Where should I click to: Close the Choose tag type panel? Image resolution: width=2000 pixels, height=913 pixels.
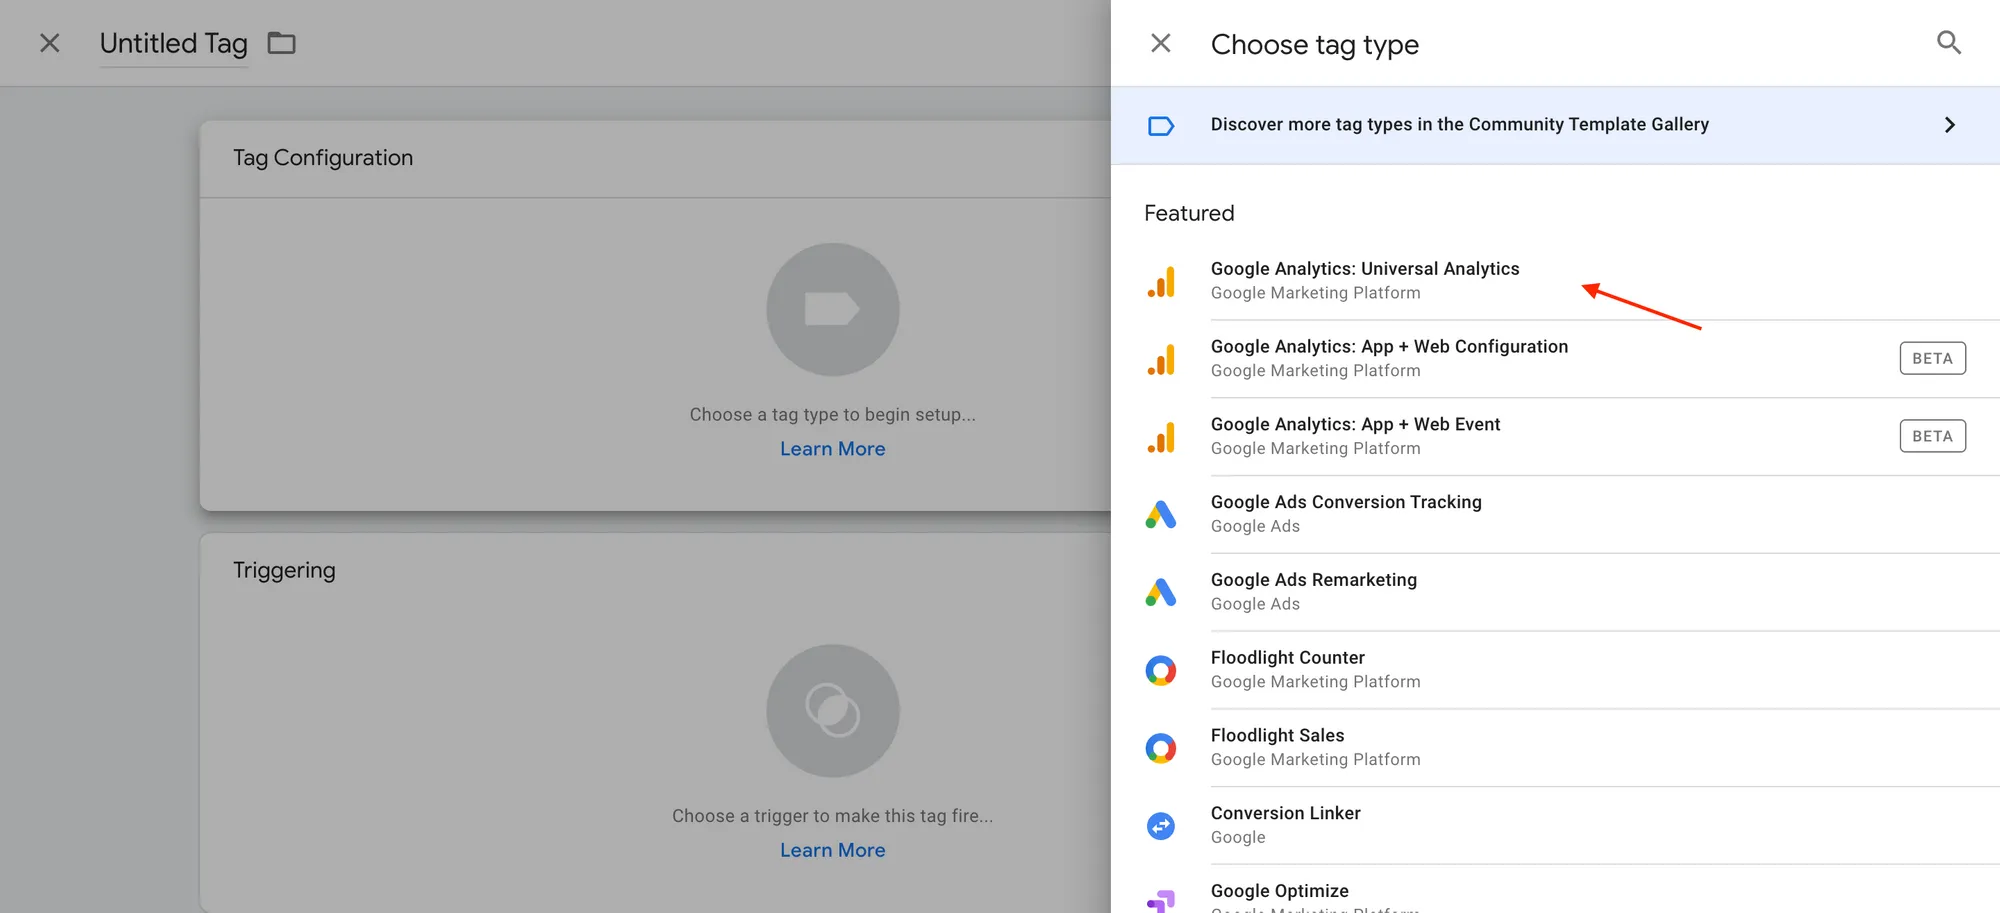coord(1160,43)
